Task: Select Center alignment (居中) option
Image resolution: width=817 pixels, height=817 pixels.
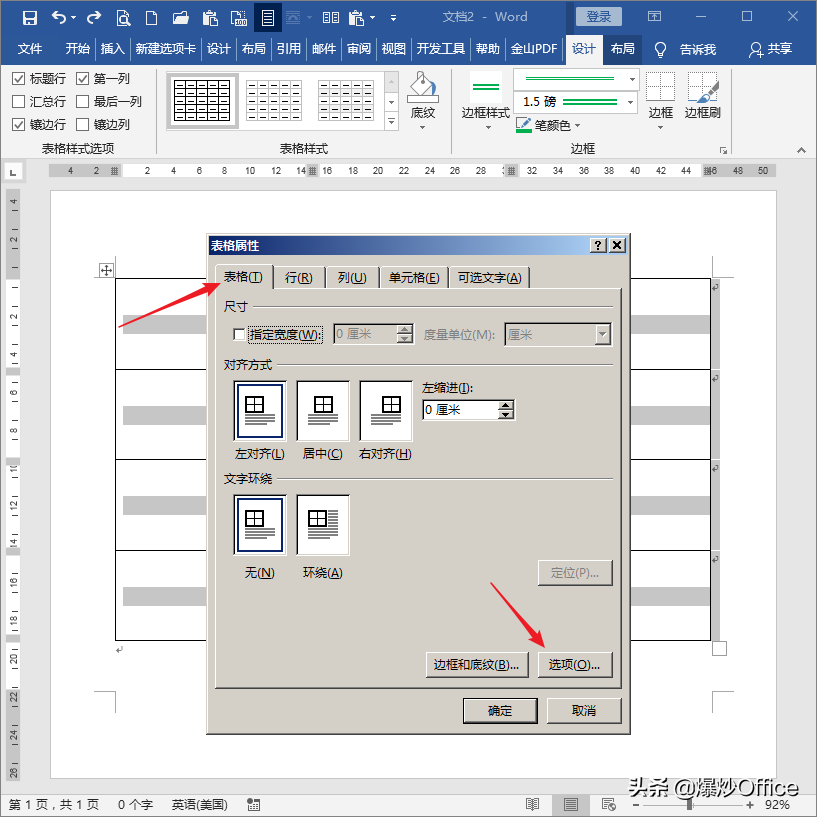Action: (x=323, y=411)
